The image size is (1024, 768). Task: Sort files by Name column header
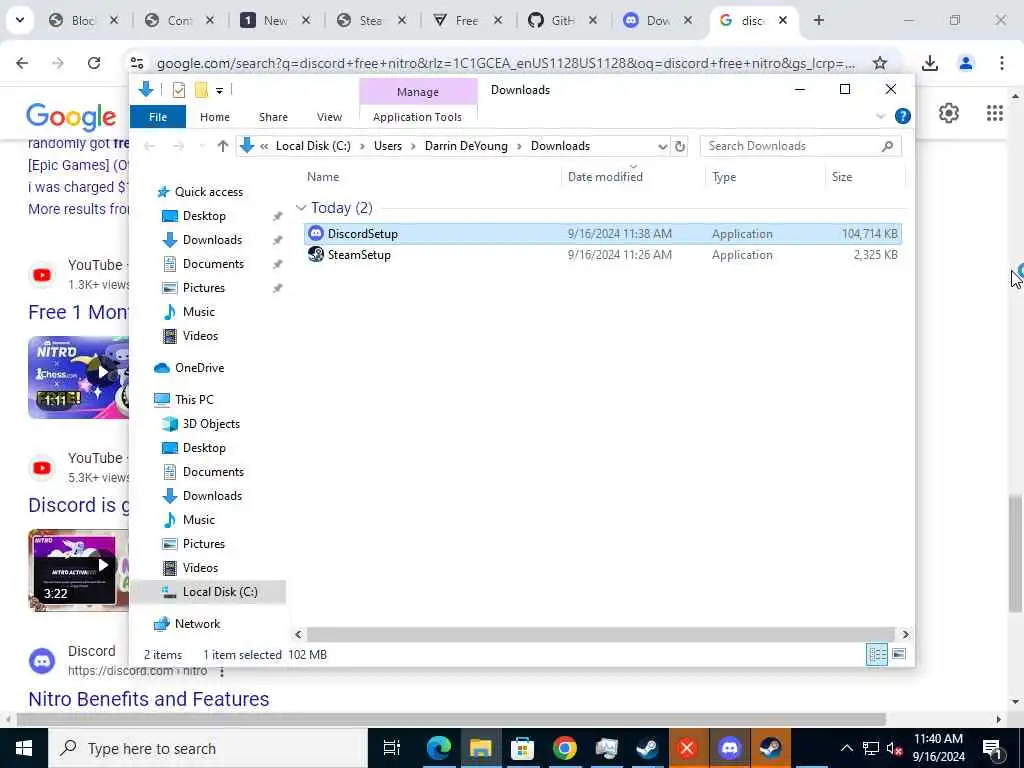coord(323,177)
